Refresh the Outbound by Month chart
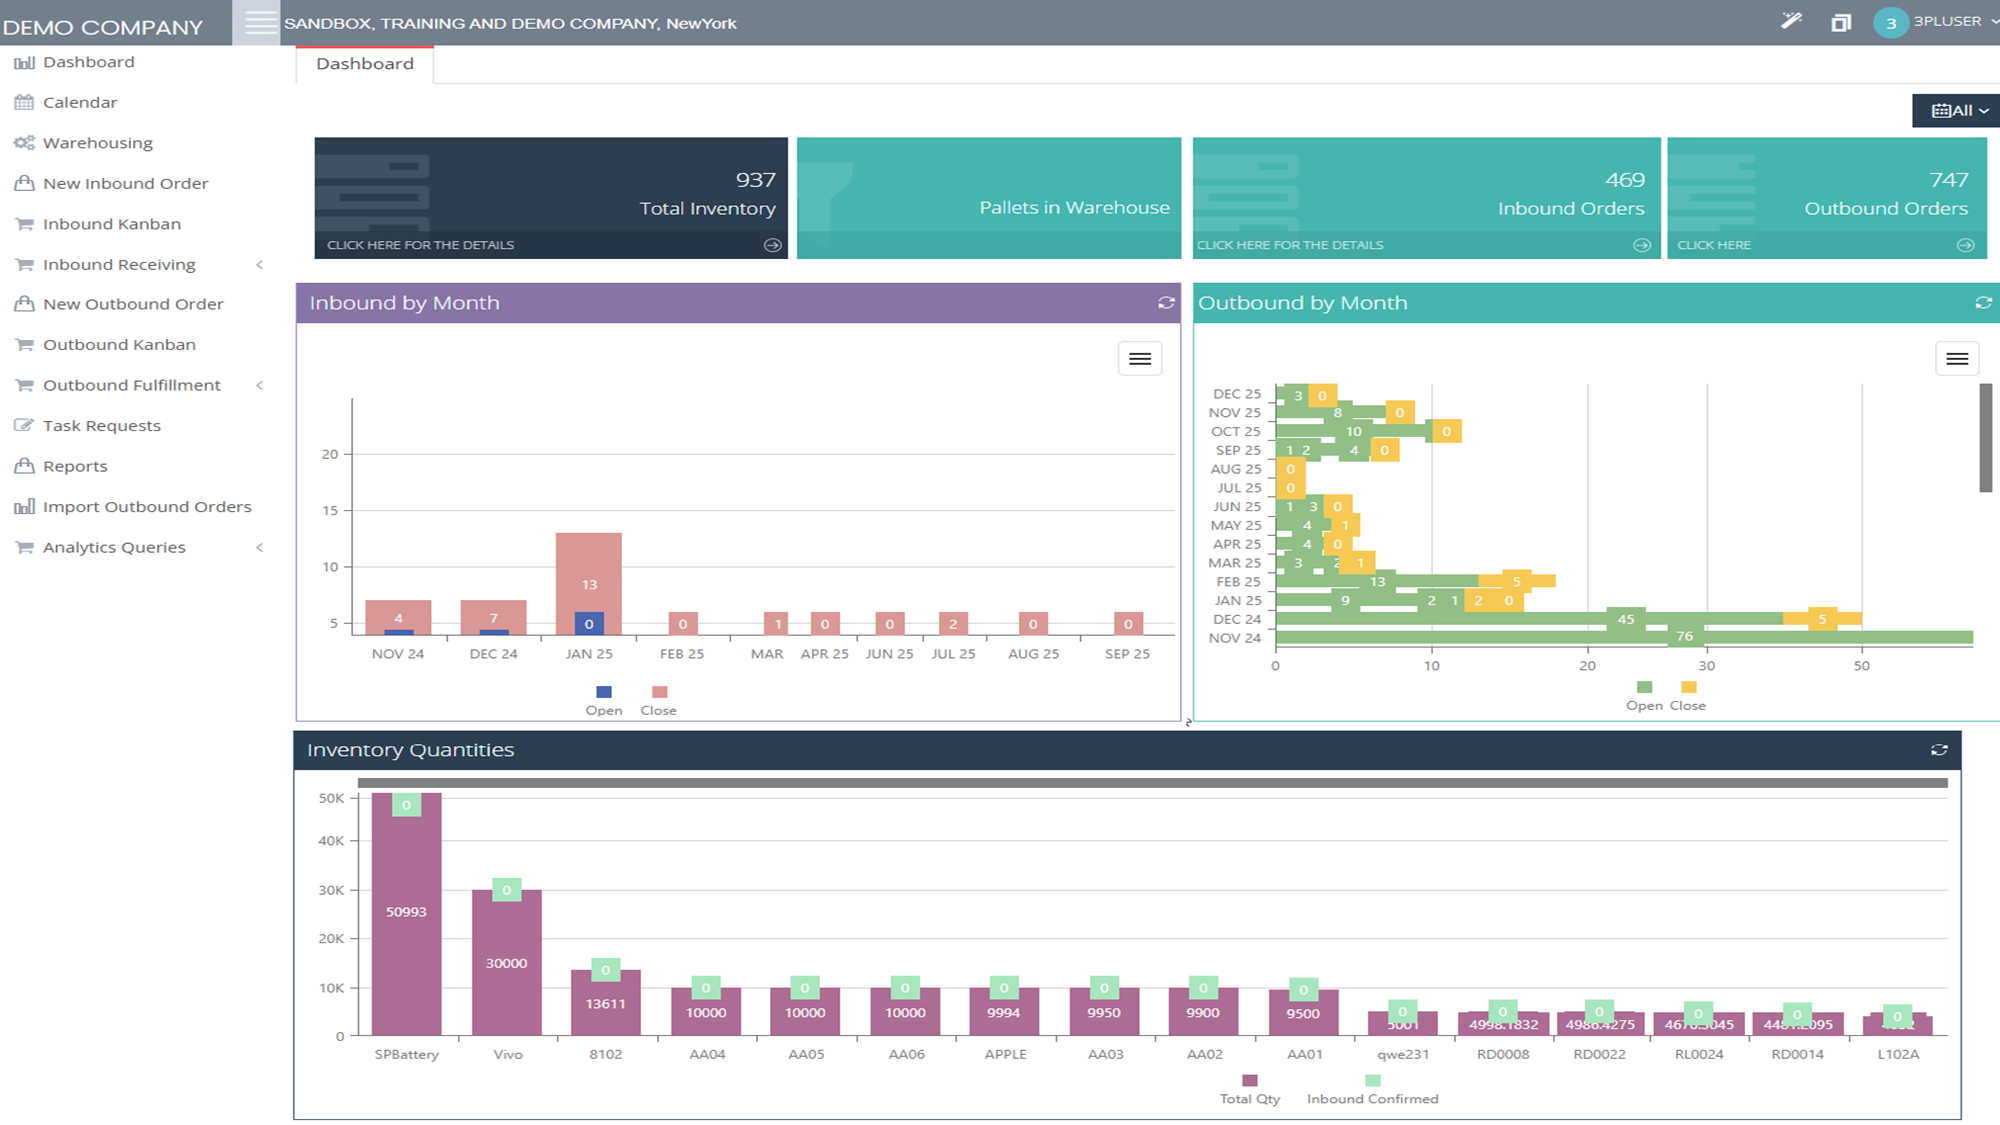Viewport: 2000px width, 1125px height. click(x=1983, y=302)
